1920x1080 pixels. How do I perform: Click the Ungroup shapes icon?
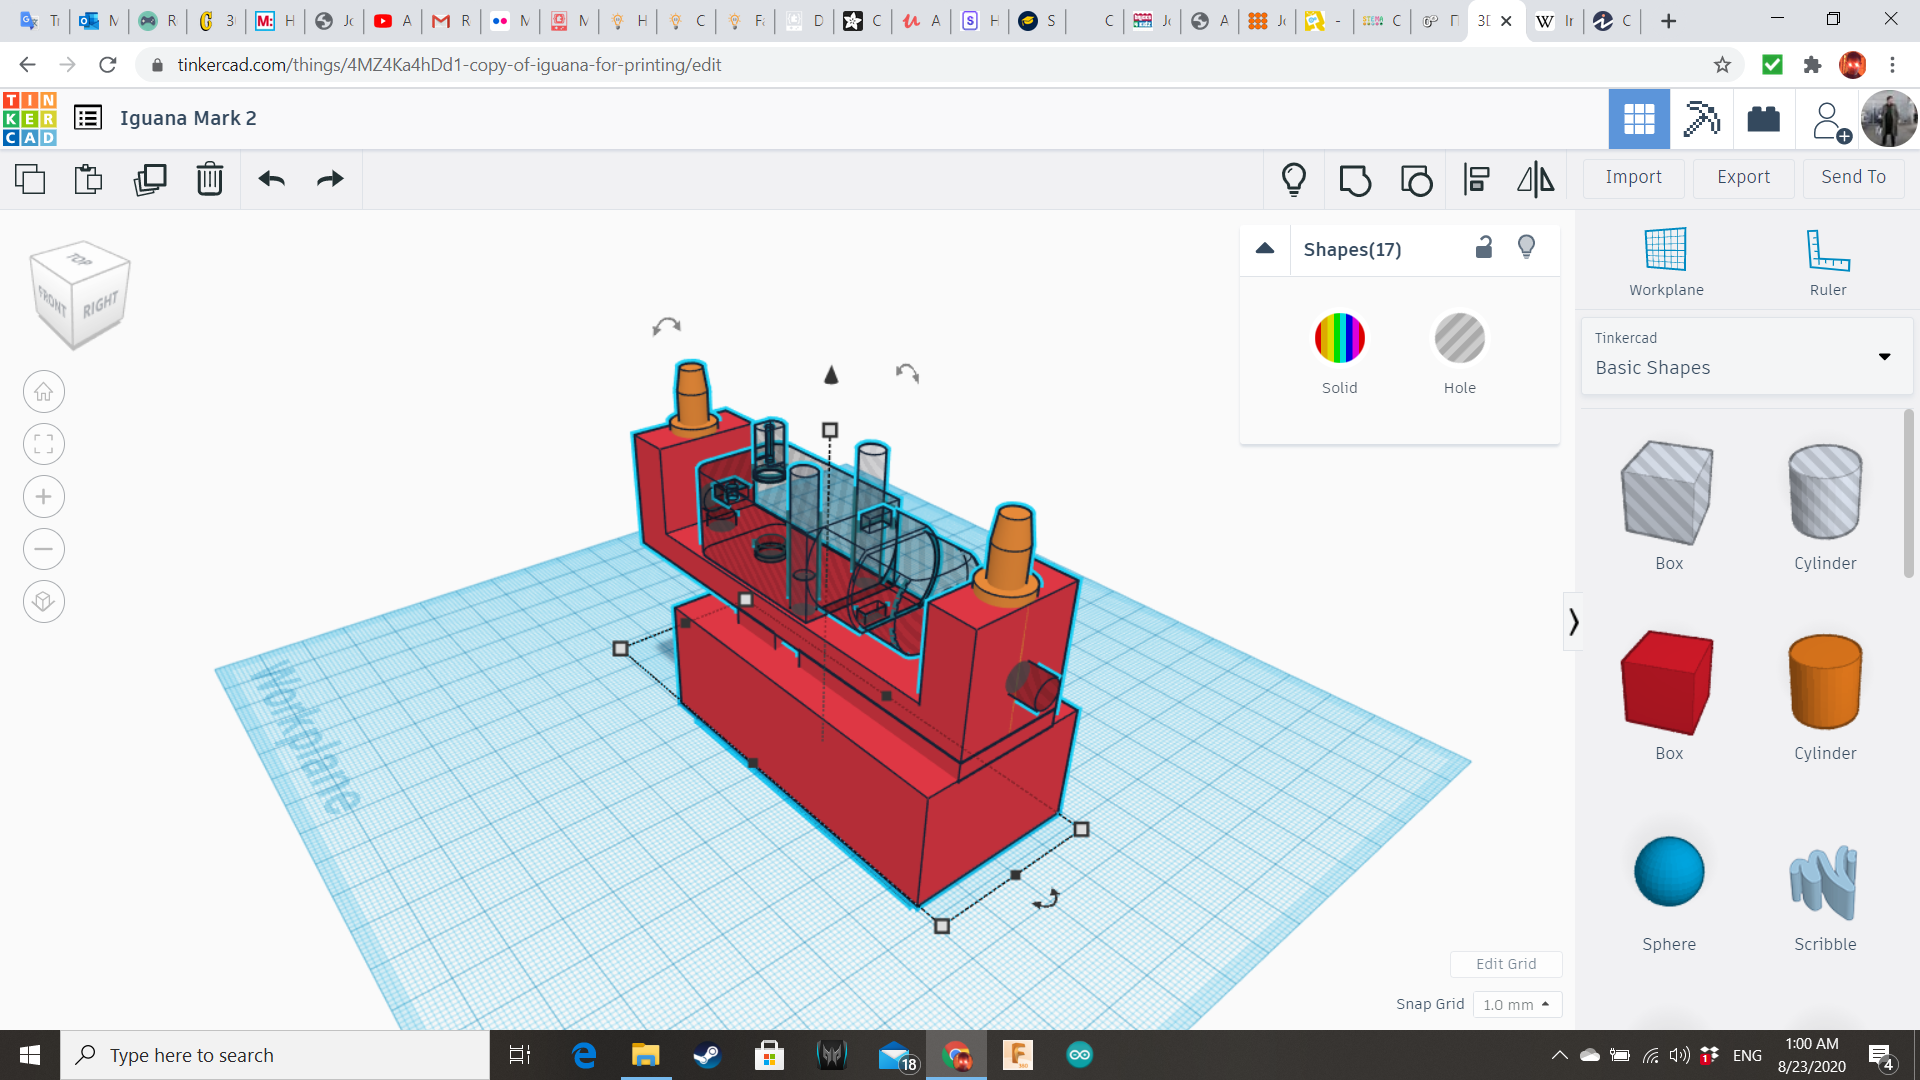[1416, 179]
